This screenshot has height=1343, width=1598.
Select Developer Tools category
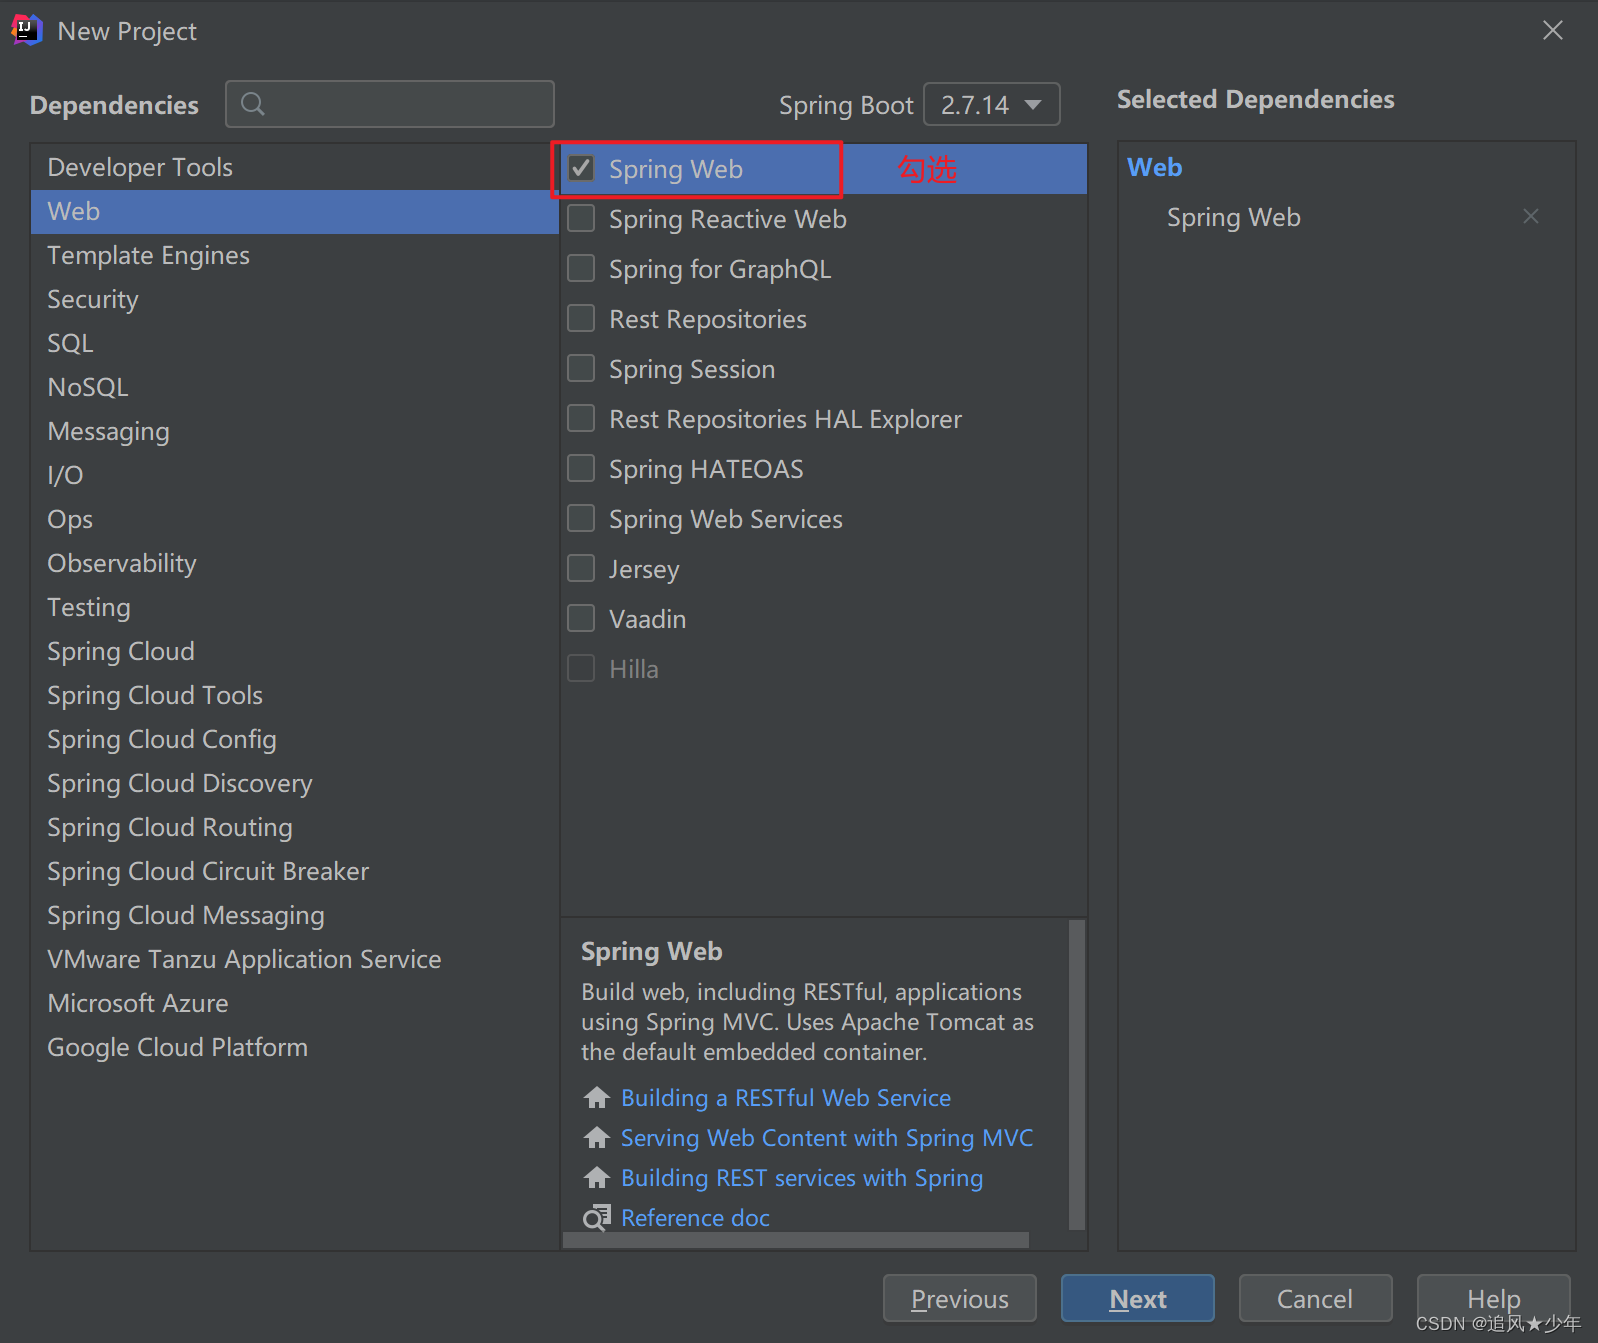coord(295,167)
